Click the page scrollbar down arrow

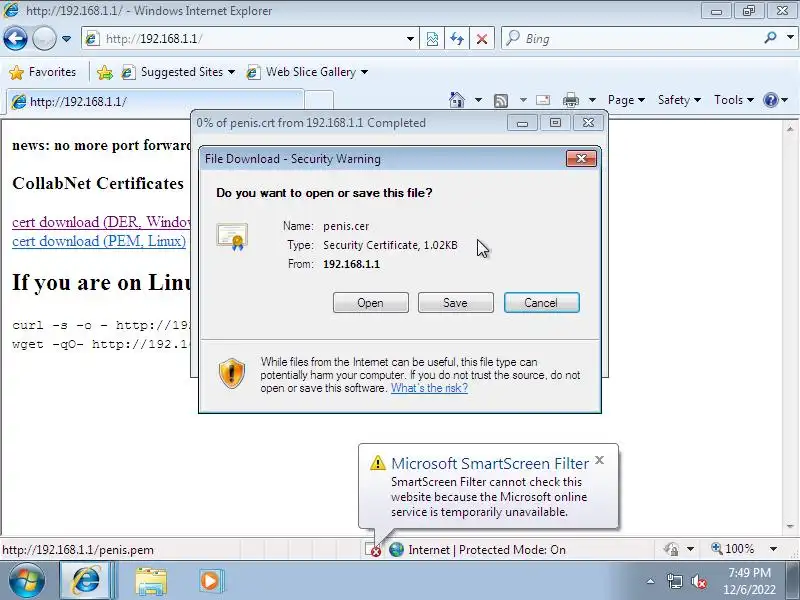click(x=790, y=526)
